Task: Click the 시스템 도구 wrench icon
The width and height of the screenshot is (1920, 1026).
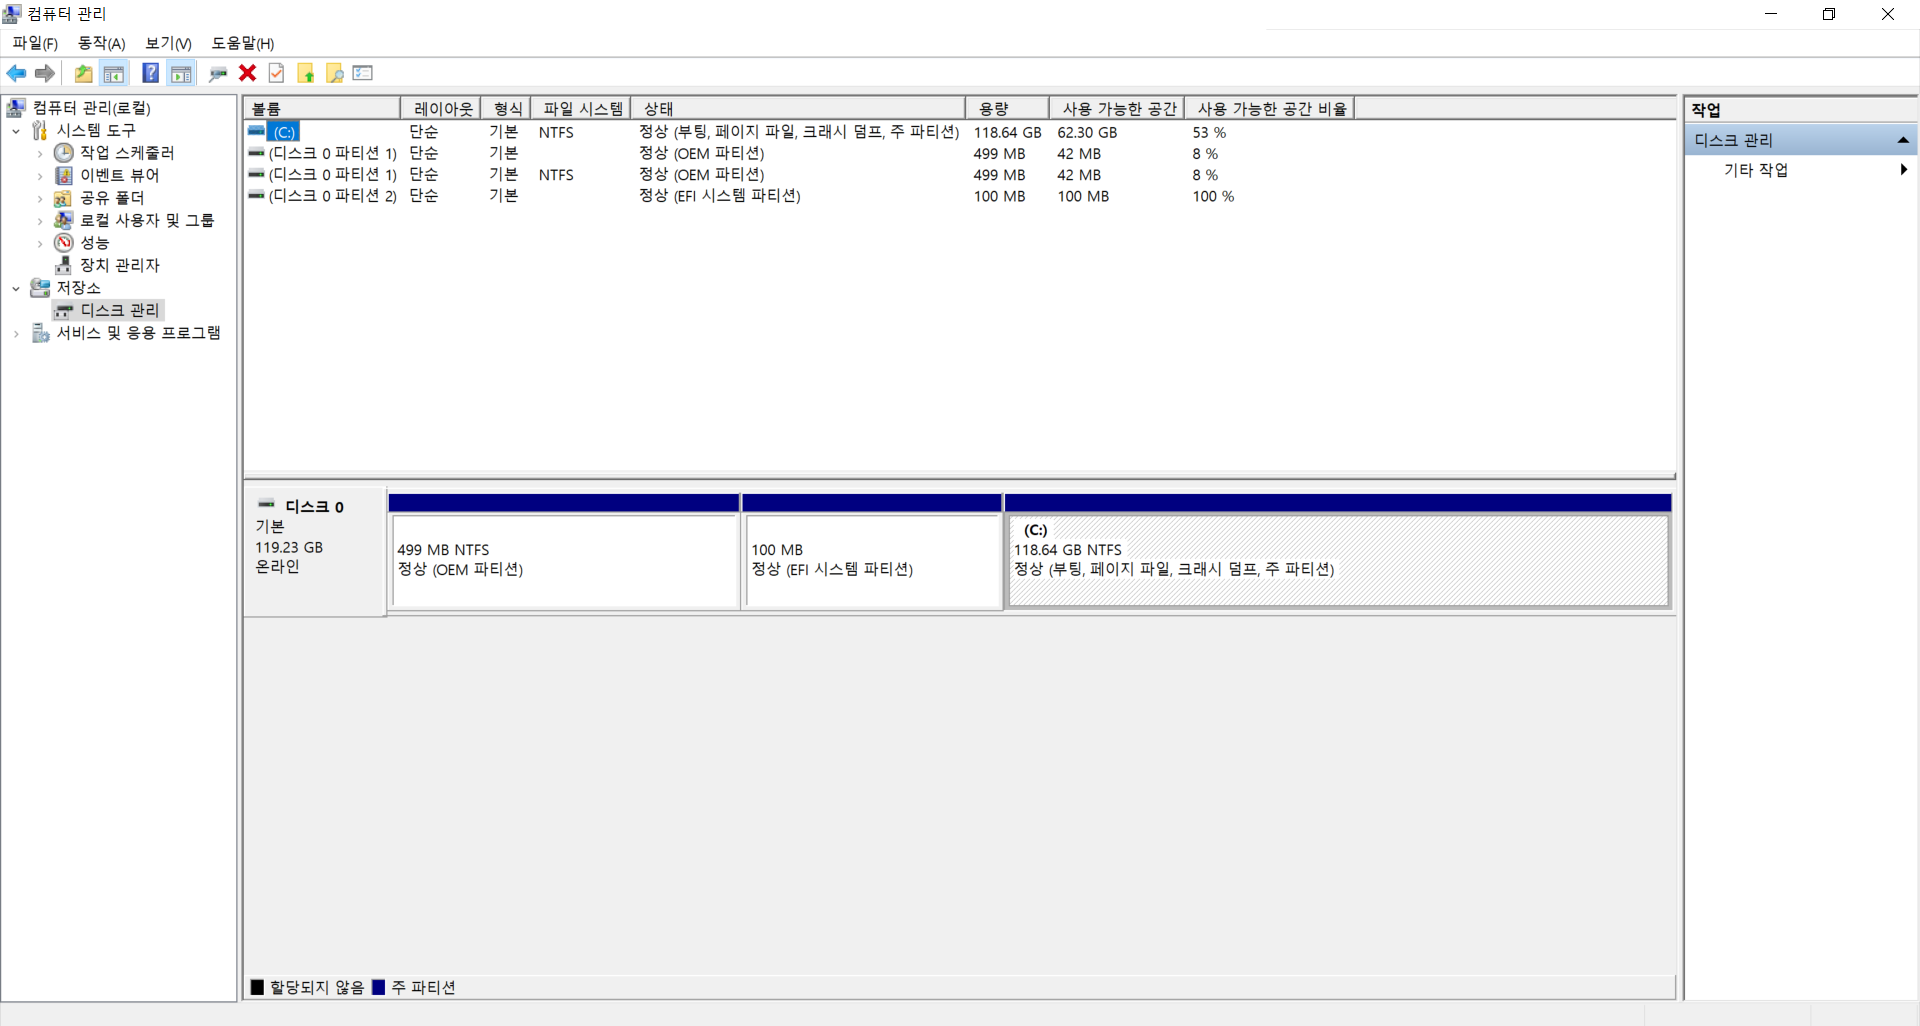Action: pyautogui.click(x=40, y=130)
